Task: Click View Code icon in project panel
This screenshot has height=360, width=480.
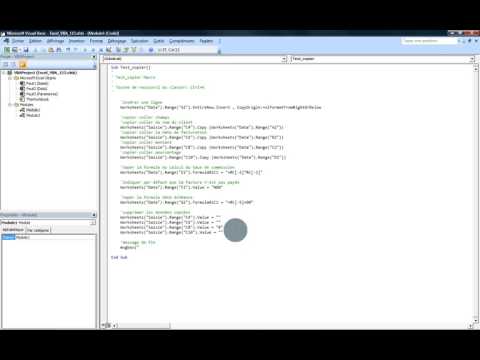Action: pos(6,64)
